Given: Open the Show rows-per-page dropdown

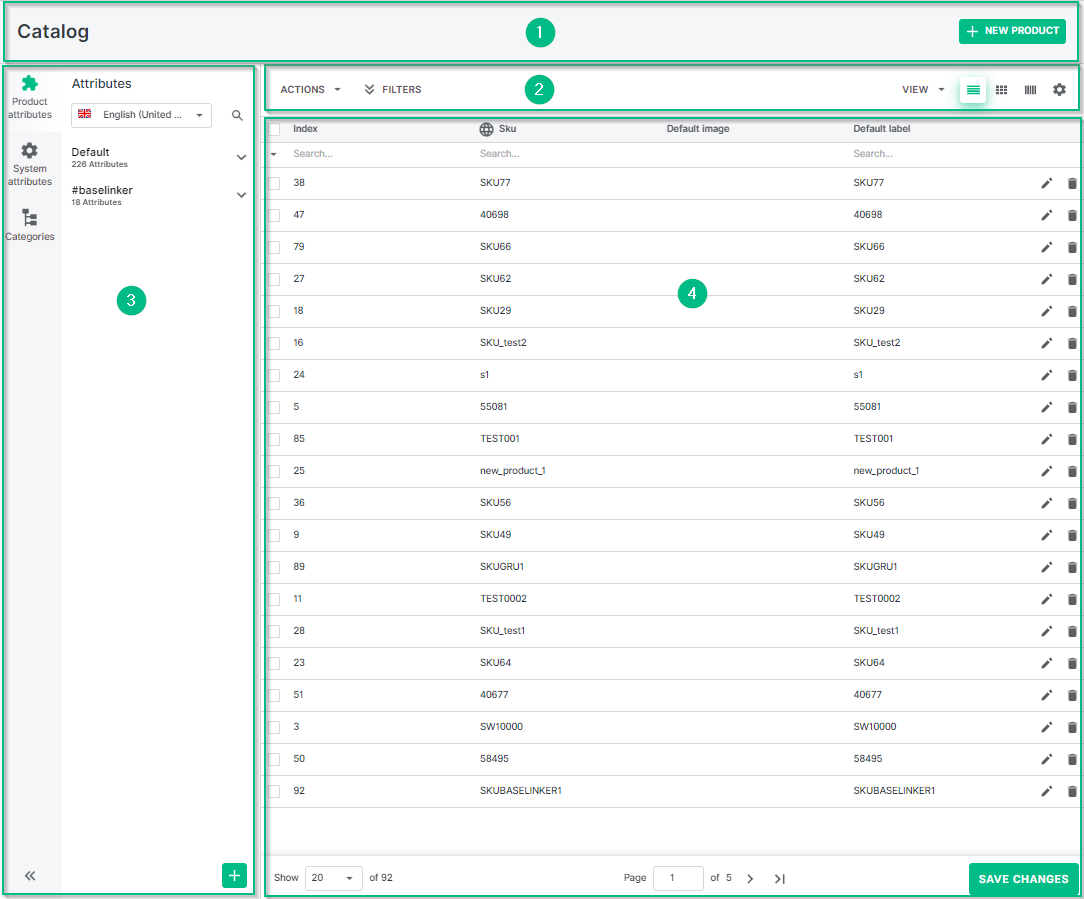Looking at the screenshot, I should [333, 878].
